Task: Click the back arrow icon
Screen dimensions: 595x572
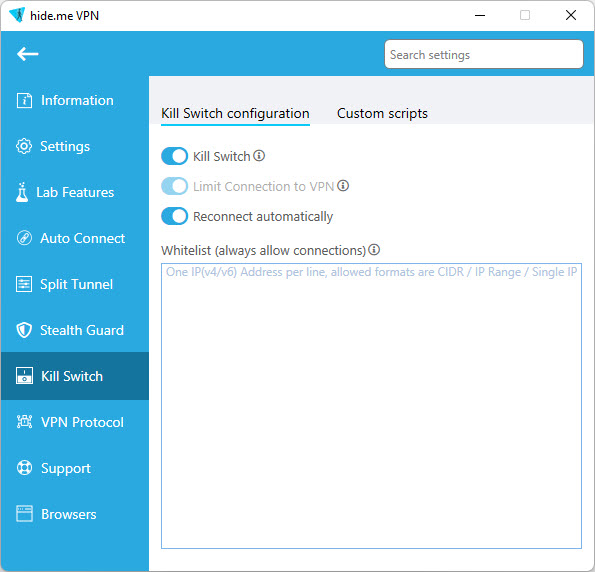Action: (27, 54)
